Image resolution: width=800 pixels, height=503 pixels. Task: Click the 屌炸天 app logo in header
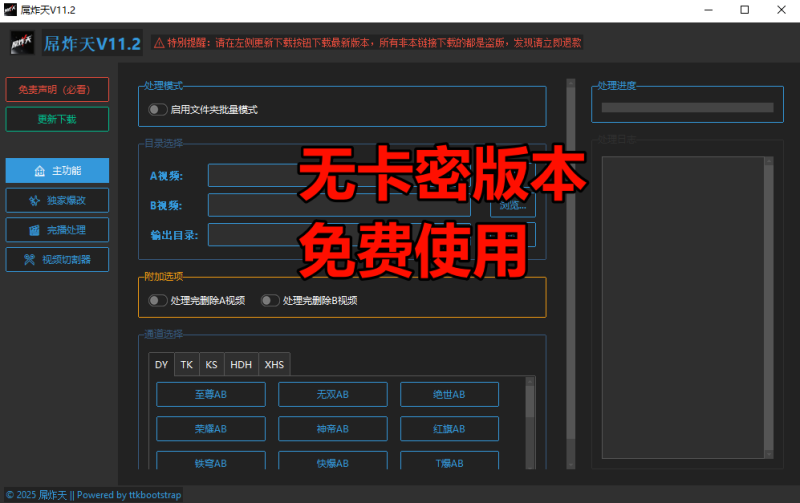pos(22,43)
